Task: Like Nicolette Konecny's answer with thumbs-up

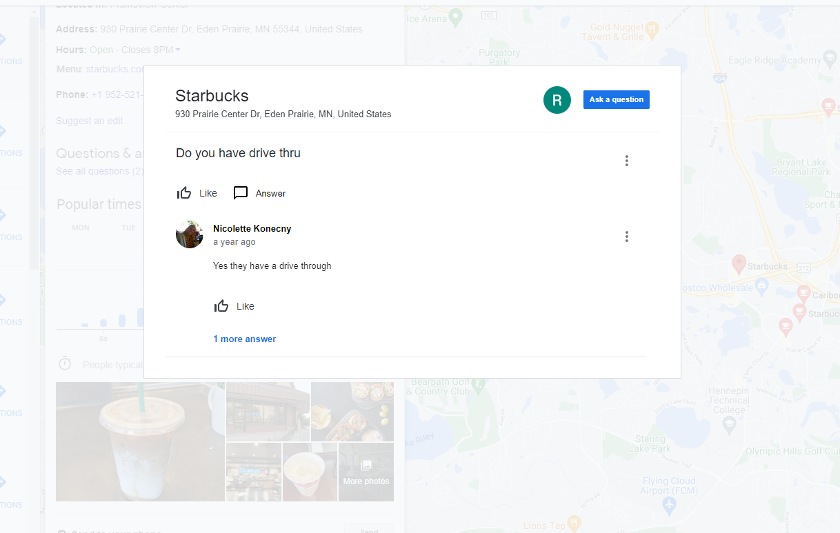Action: 221,306
